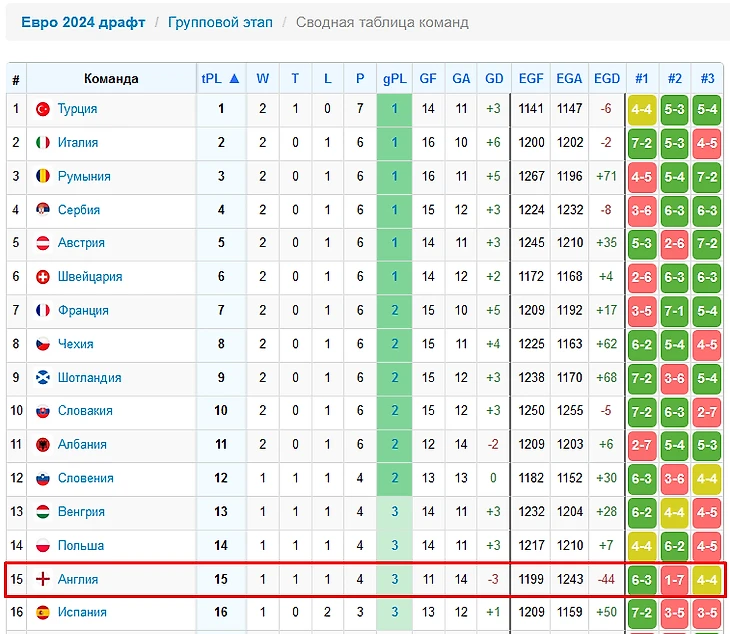The image size is (730, 634).
Task: Click the Italy flag icon
Action: click(43, 143)
